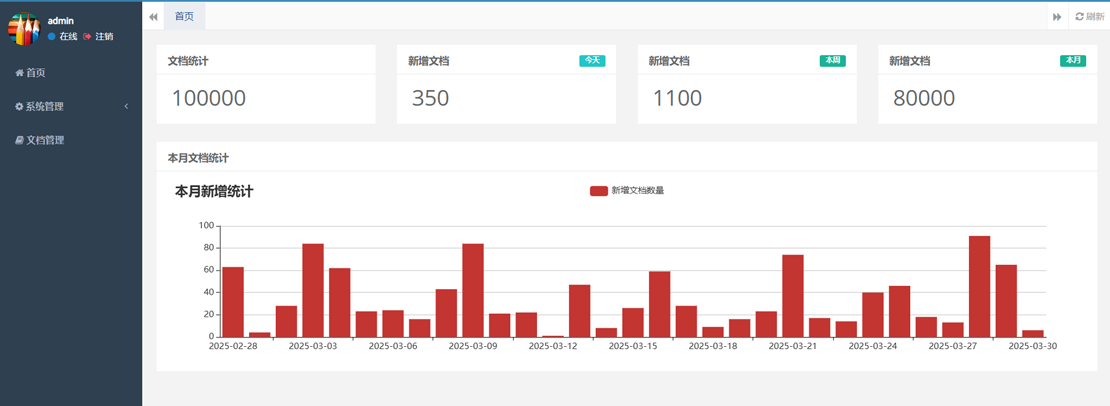Screen dimensions: 1110x406
Task: Click the 今天 badge label
Action: coord(592,61)
